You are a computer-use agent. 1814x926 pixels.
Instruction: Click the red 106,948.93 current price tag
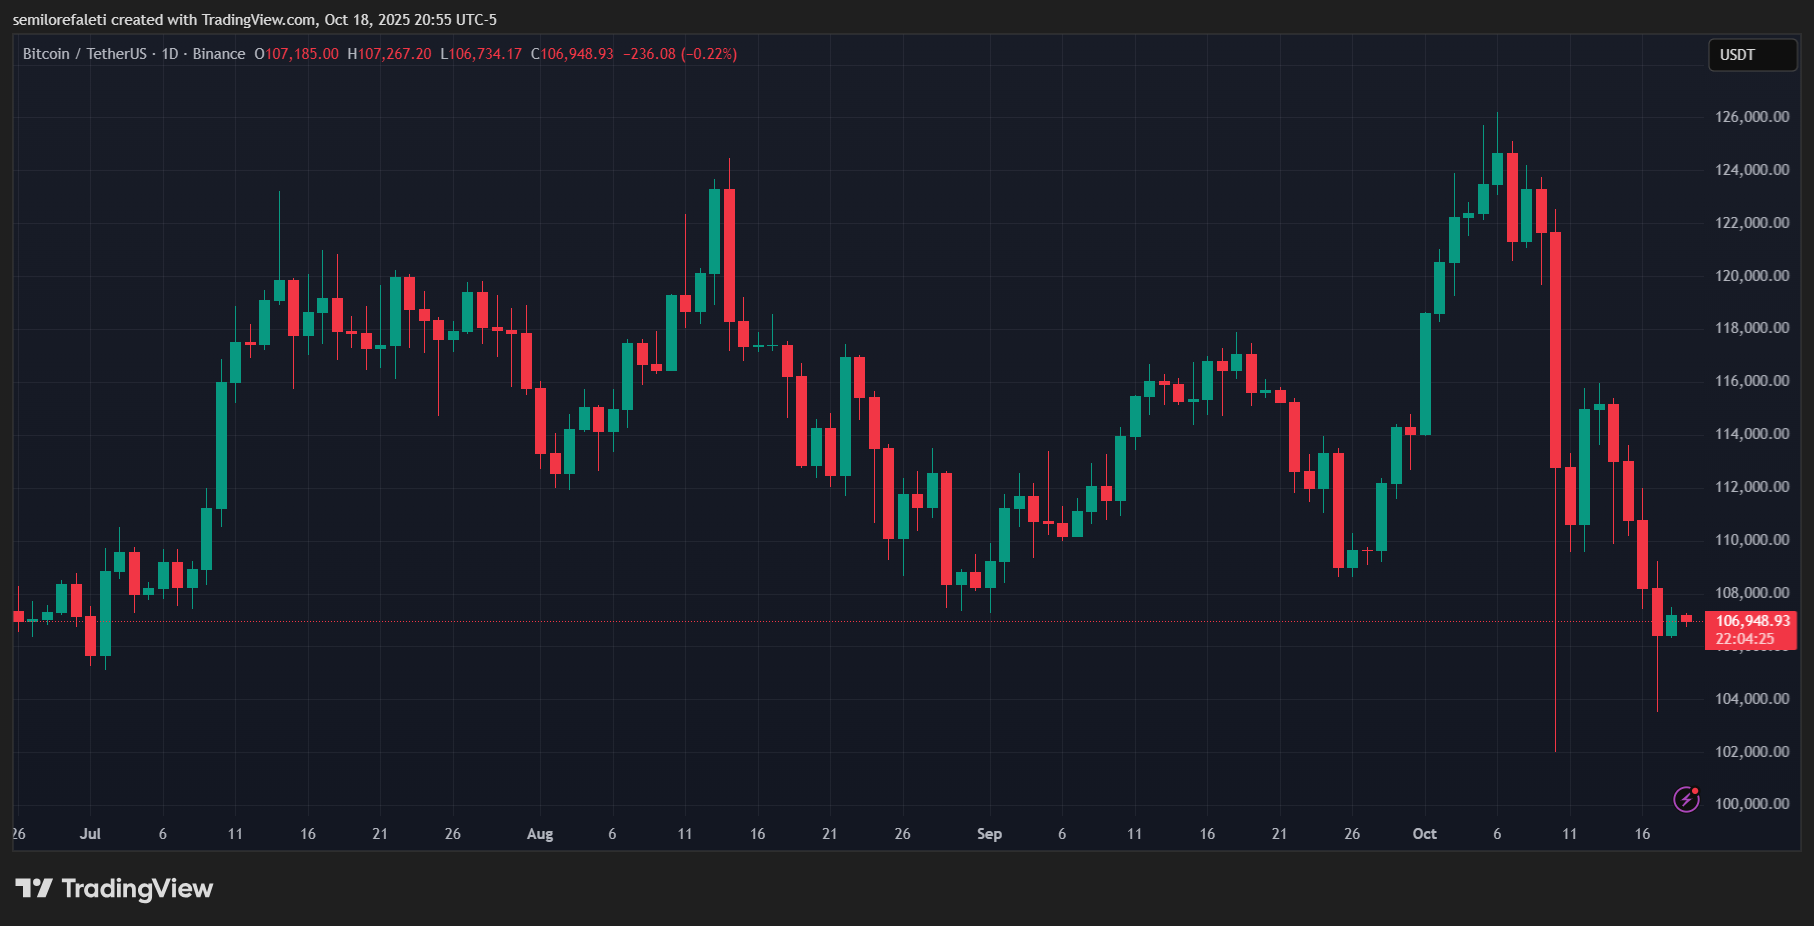1752,621
